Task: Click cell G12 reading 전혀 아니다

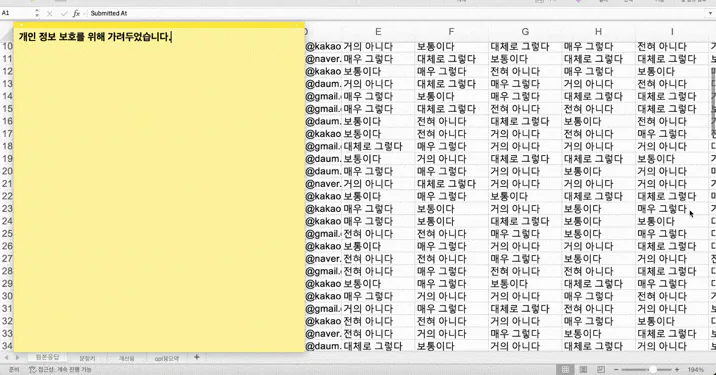Action: (x=525, y=71)
